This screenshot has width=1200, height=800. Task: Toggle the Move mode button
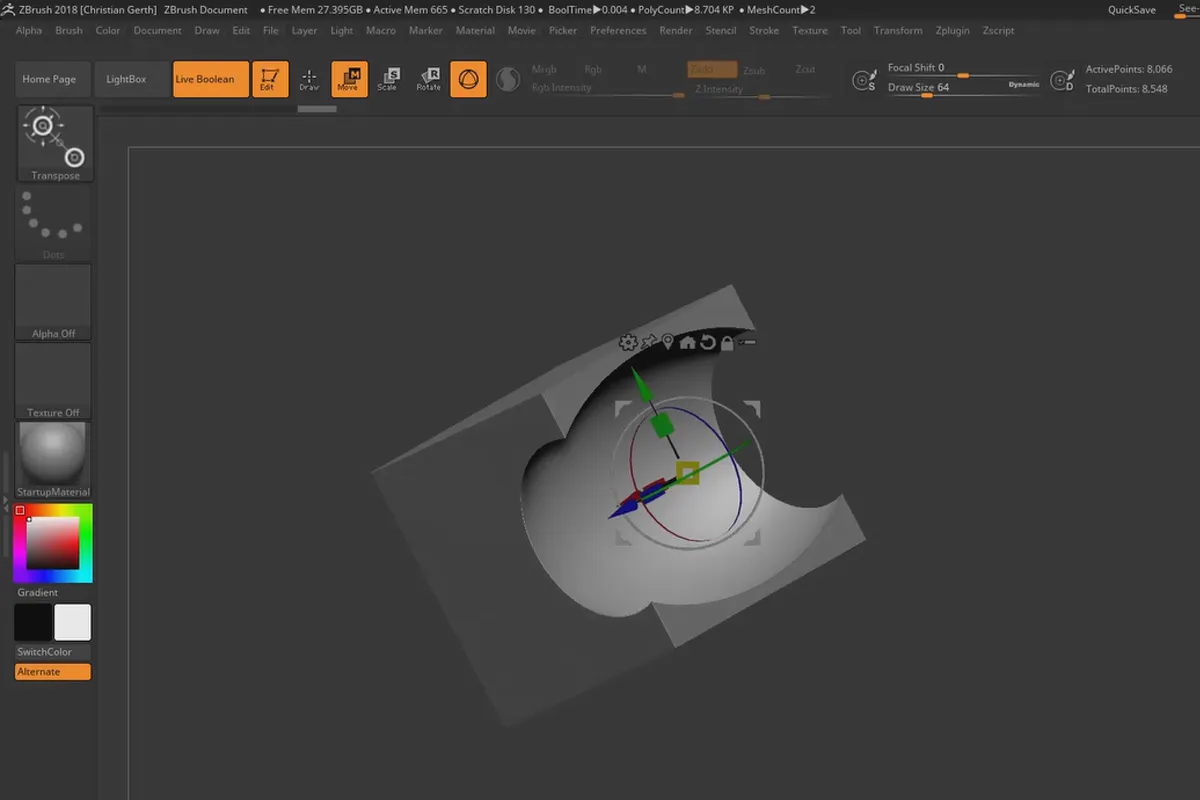[349, 79]
